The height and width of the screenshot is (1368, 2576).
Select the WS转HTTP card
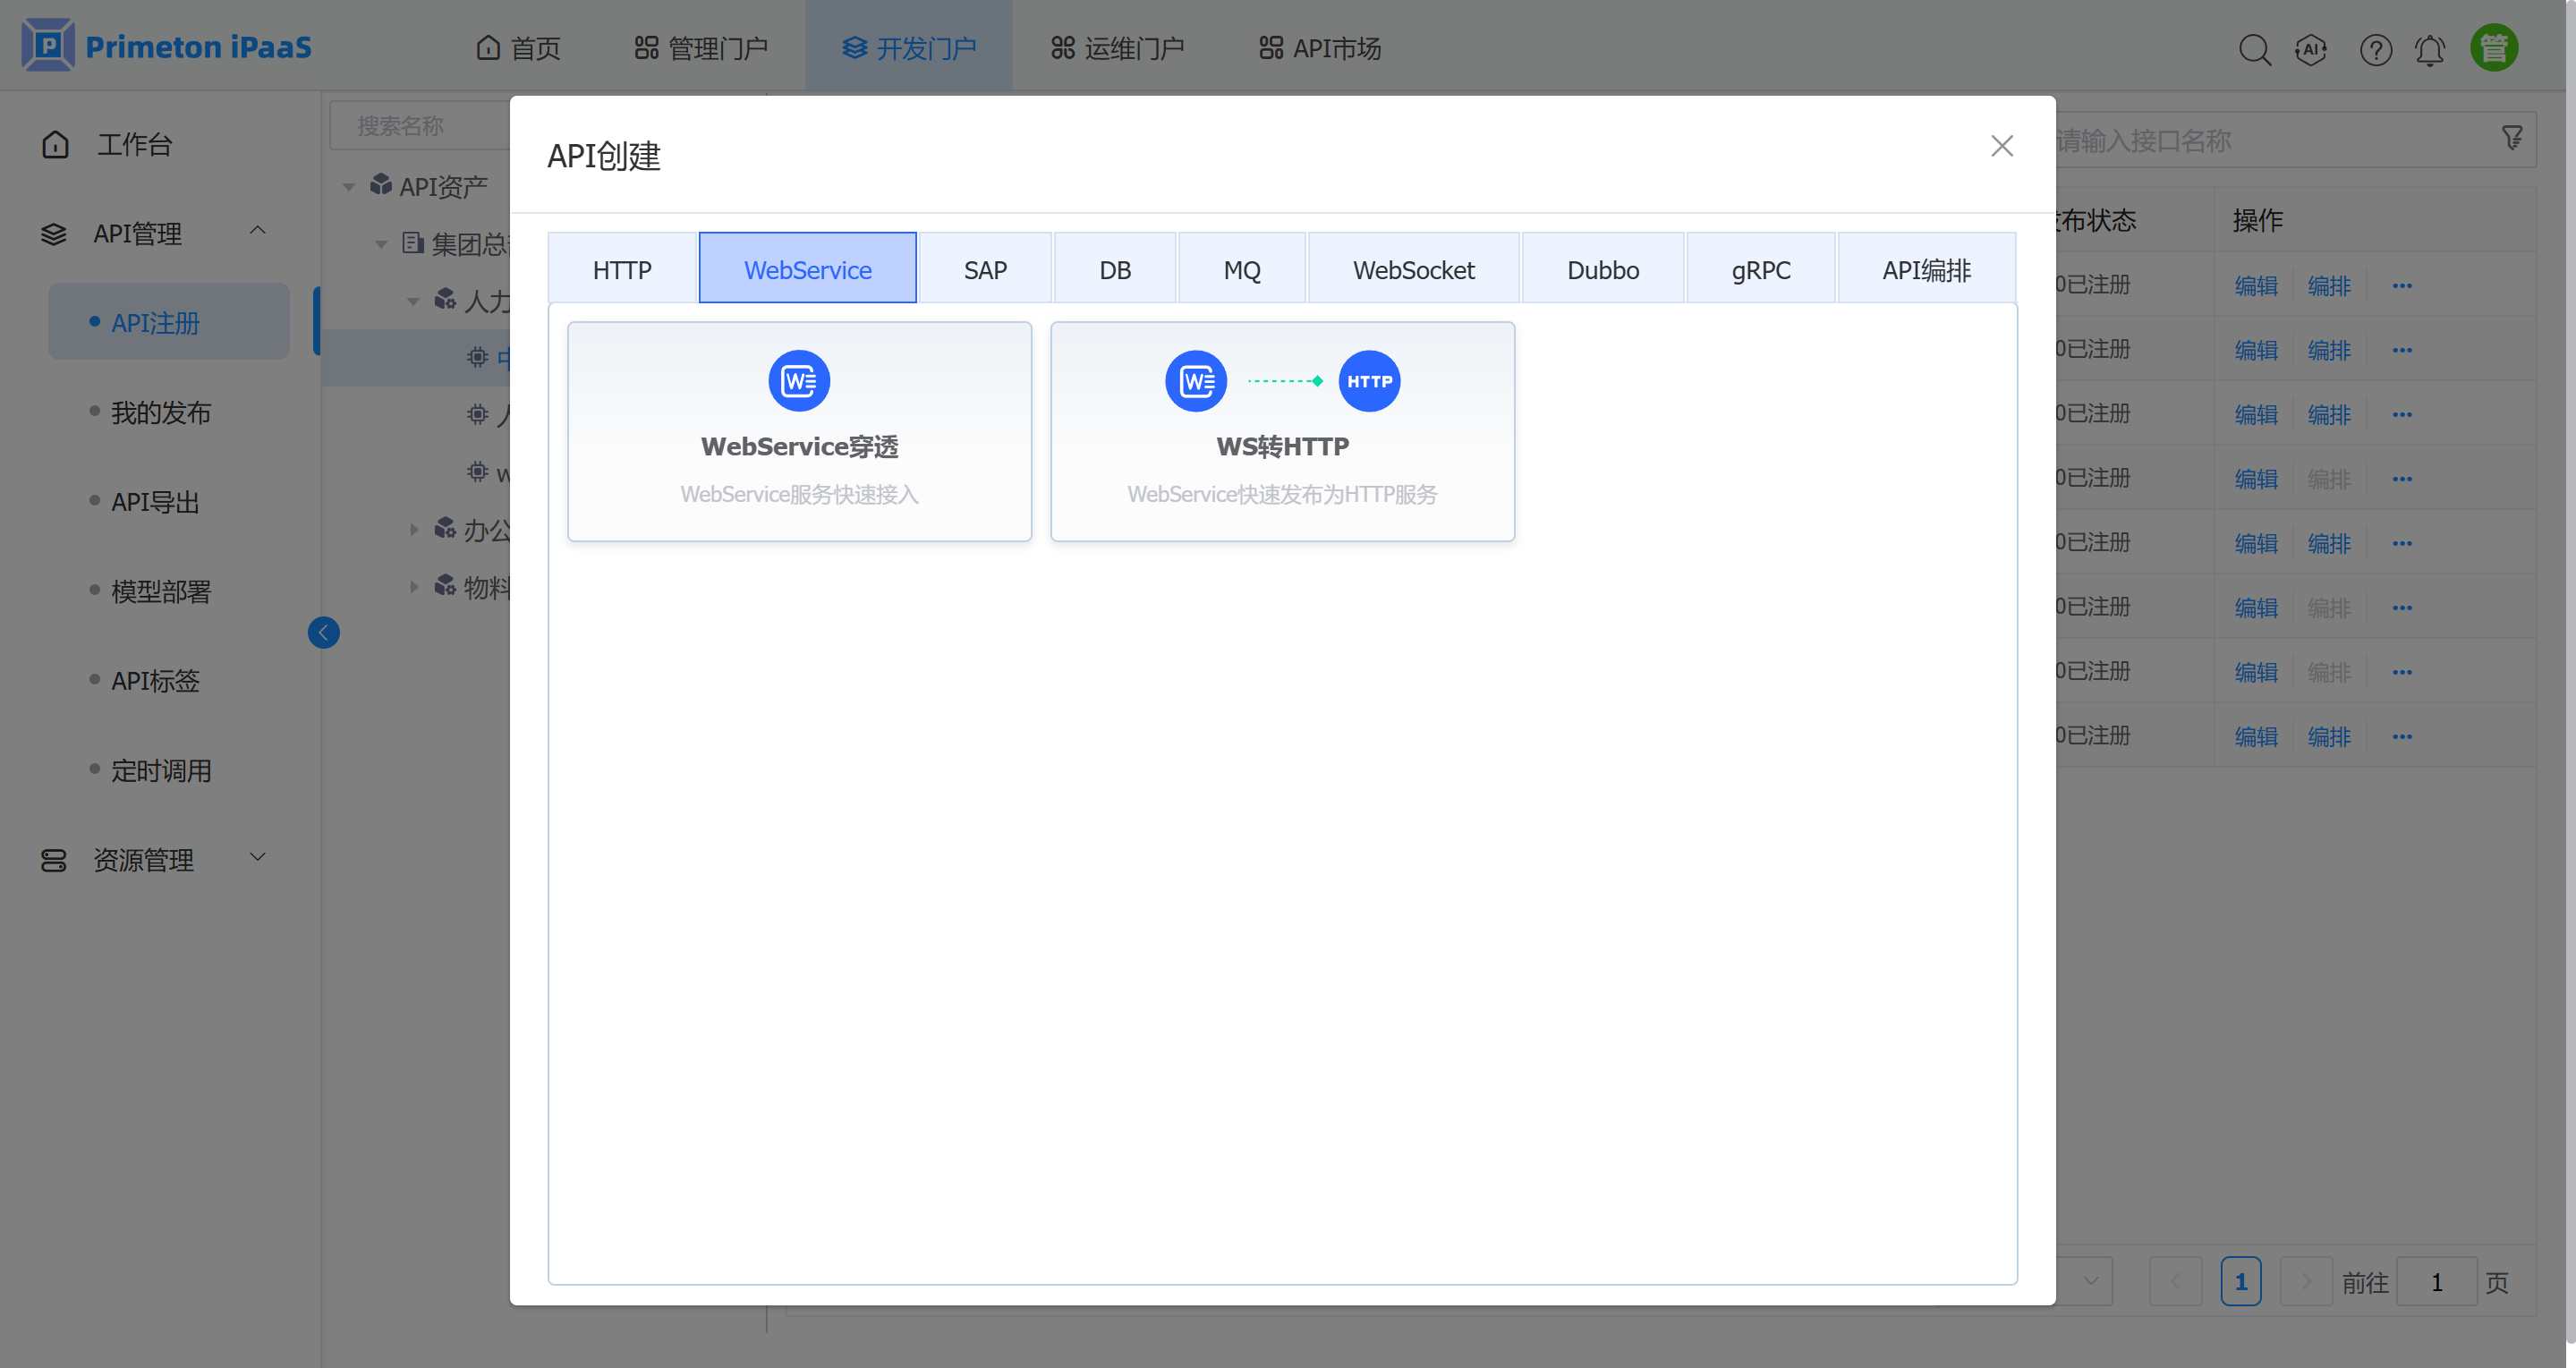coord(1282,431)
